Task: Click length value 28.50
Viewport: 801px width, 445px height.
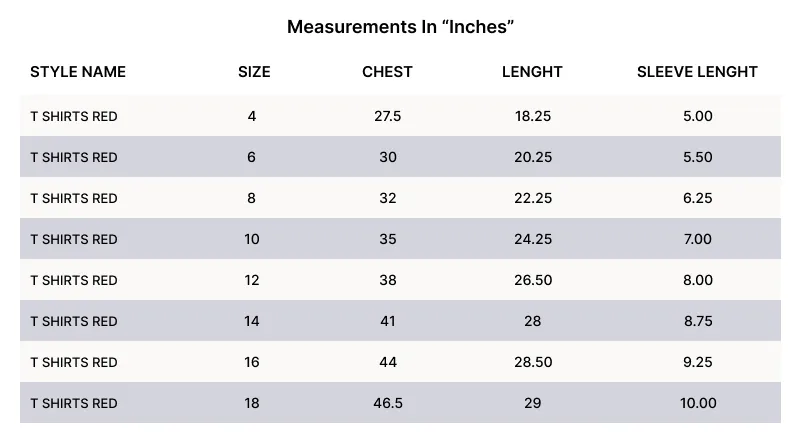Action: pyautogui.click(x=533, y=362)
